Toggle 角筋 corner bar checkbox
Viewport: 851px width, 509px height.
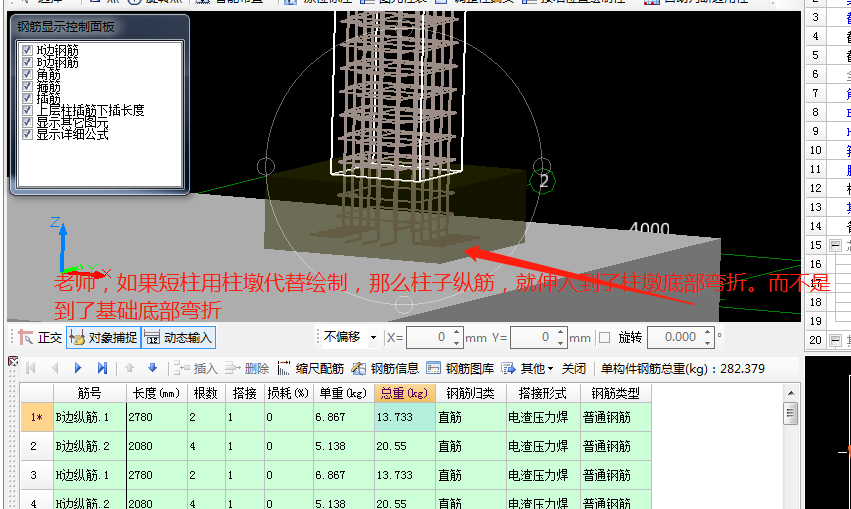pyautogui.click(x=27, y=74)
